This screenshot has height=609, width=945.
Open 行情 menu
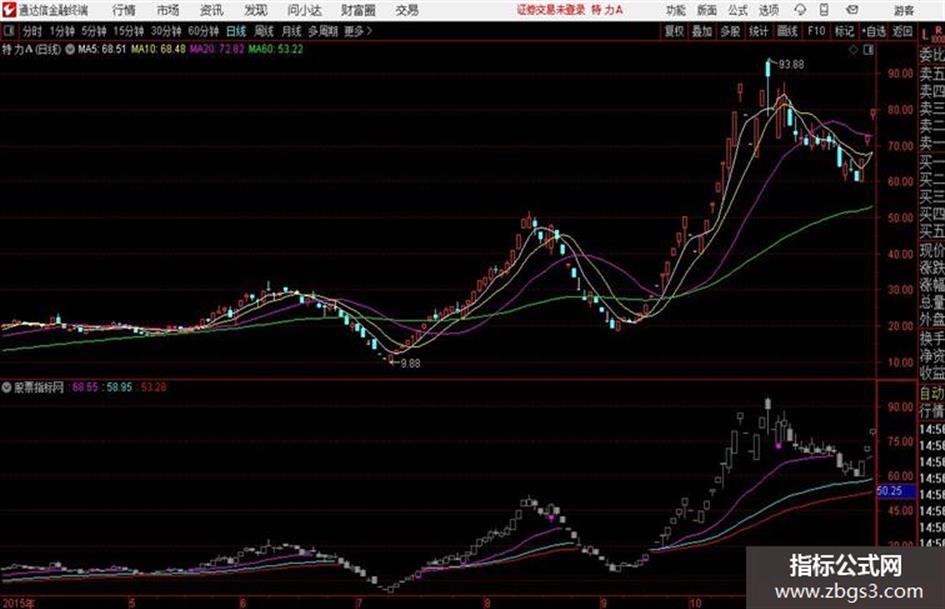(124, 10)
